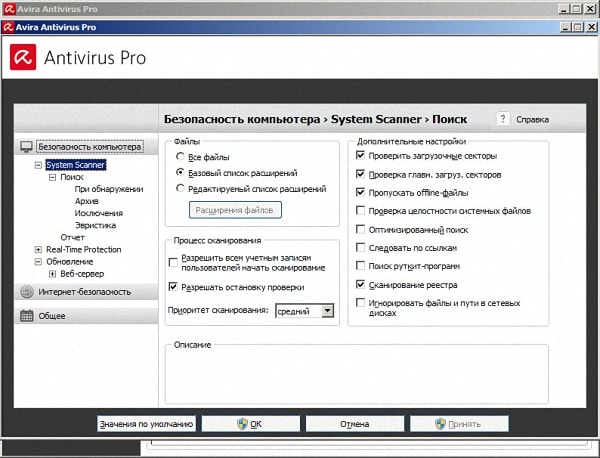The height and width of the screenshot is (458, 600).
Task: Choose Редактируемый список расширений radio option
Action: (x=180, y=187)
